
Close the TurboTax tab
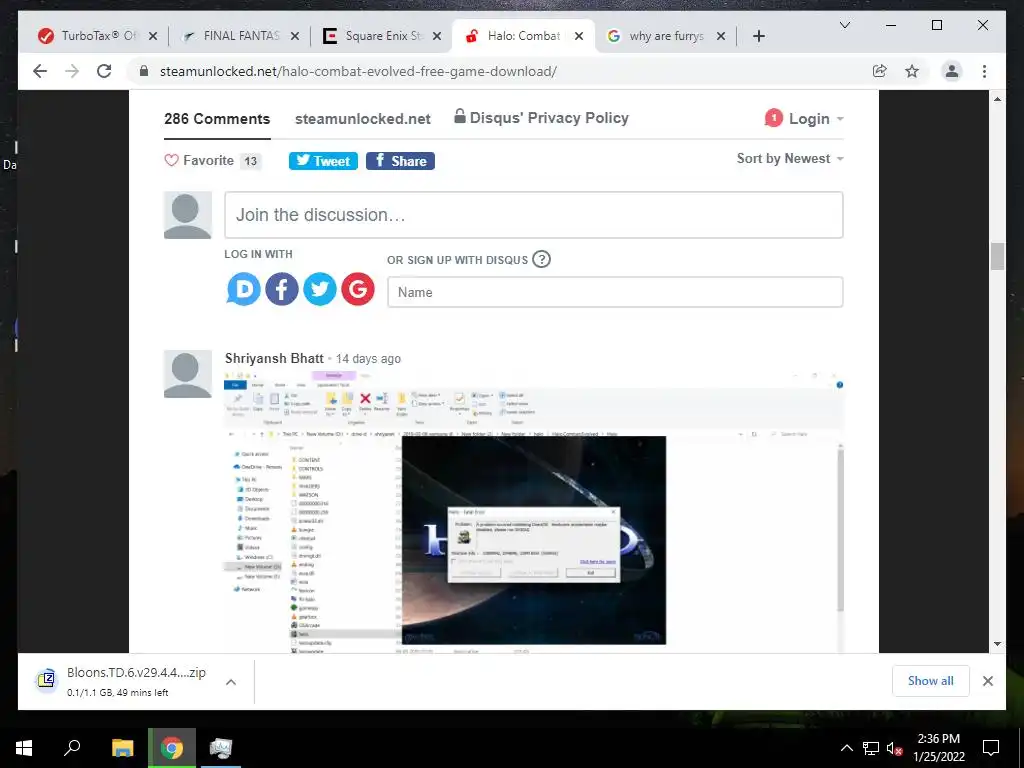153,36
